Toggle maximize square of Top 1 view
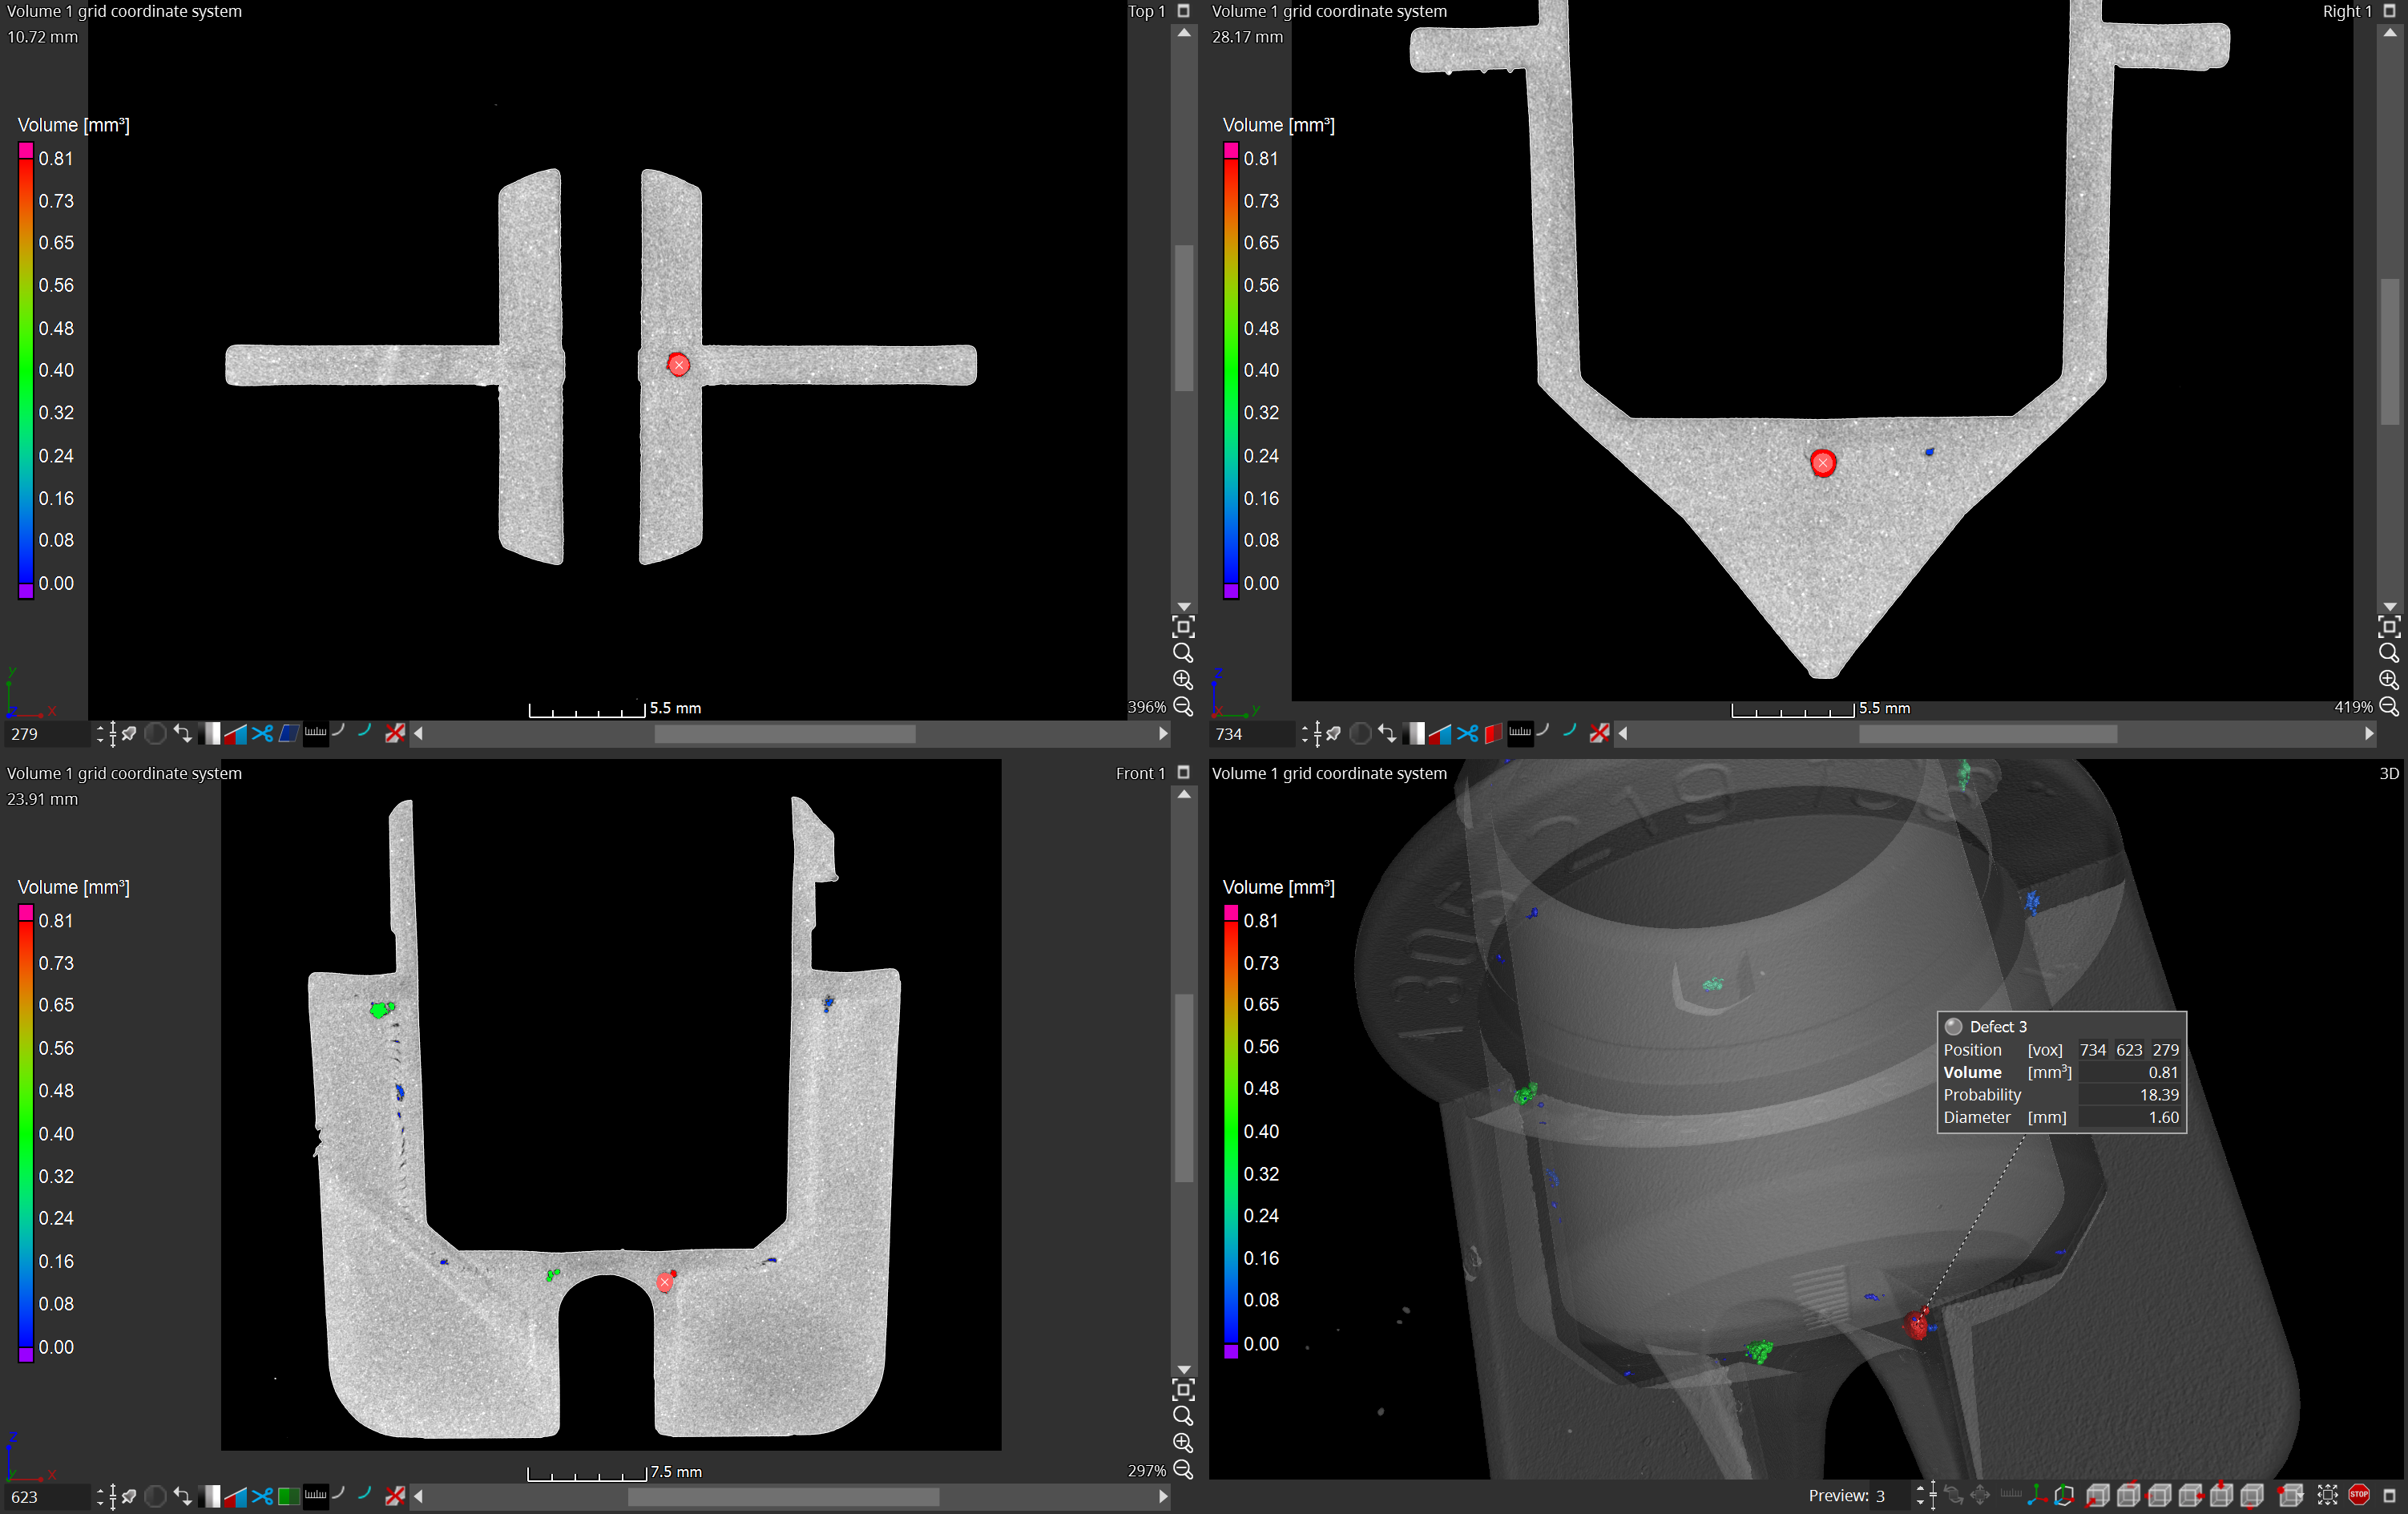This screenshot has width=2408, height=1514. coord(1184,11)
